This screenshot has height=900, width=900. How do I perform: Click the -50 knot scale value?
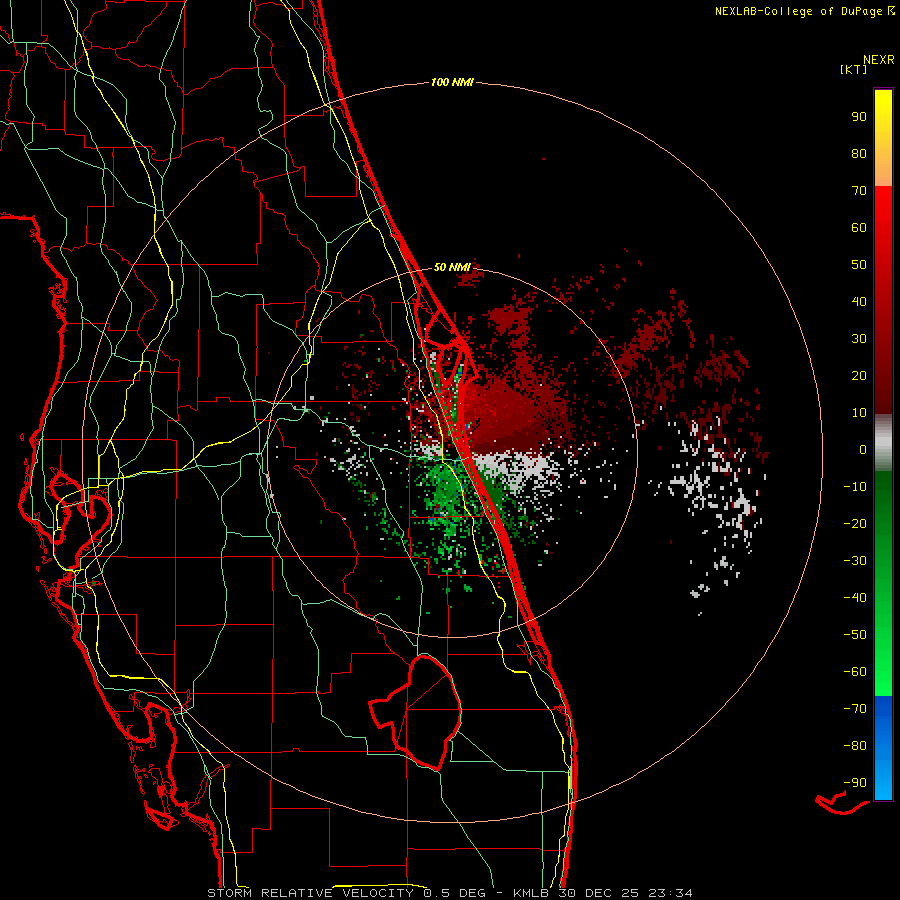pos(855,635)
